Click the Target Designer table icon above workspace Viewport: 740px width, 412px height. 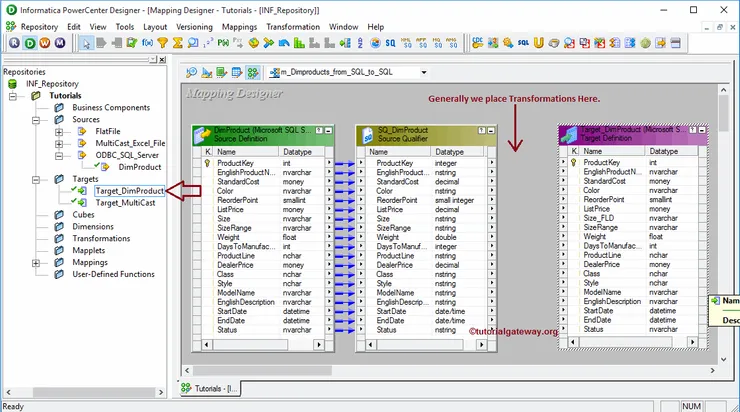point(237,72)
